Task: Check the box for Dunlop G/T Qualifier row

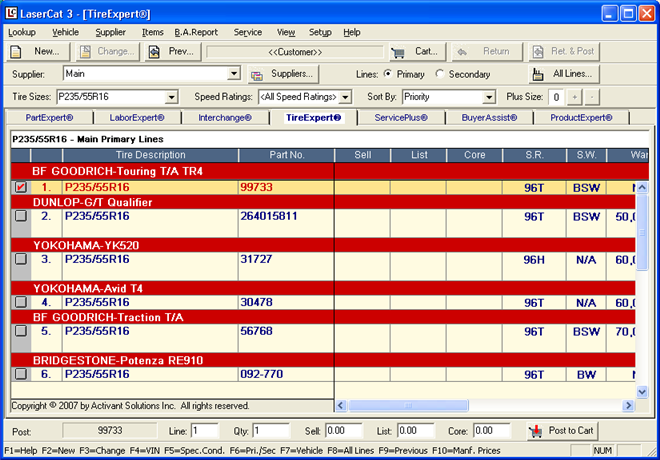Action: (21, 216)
